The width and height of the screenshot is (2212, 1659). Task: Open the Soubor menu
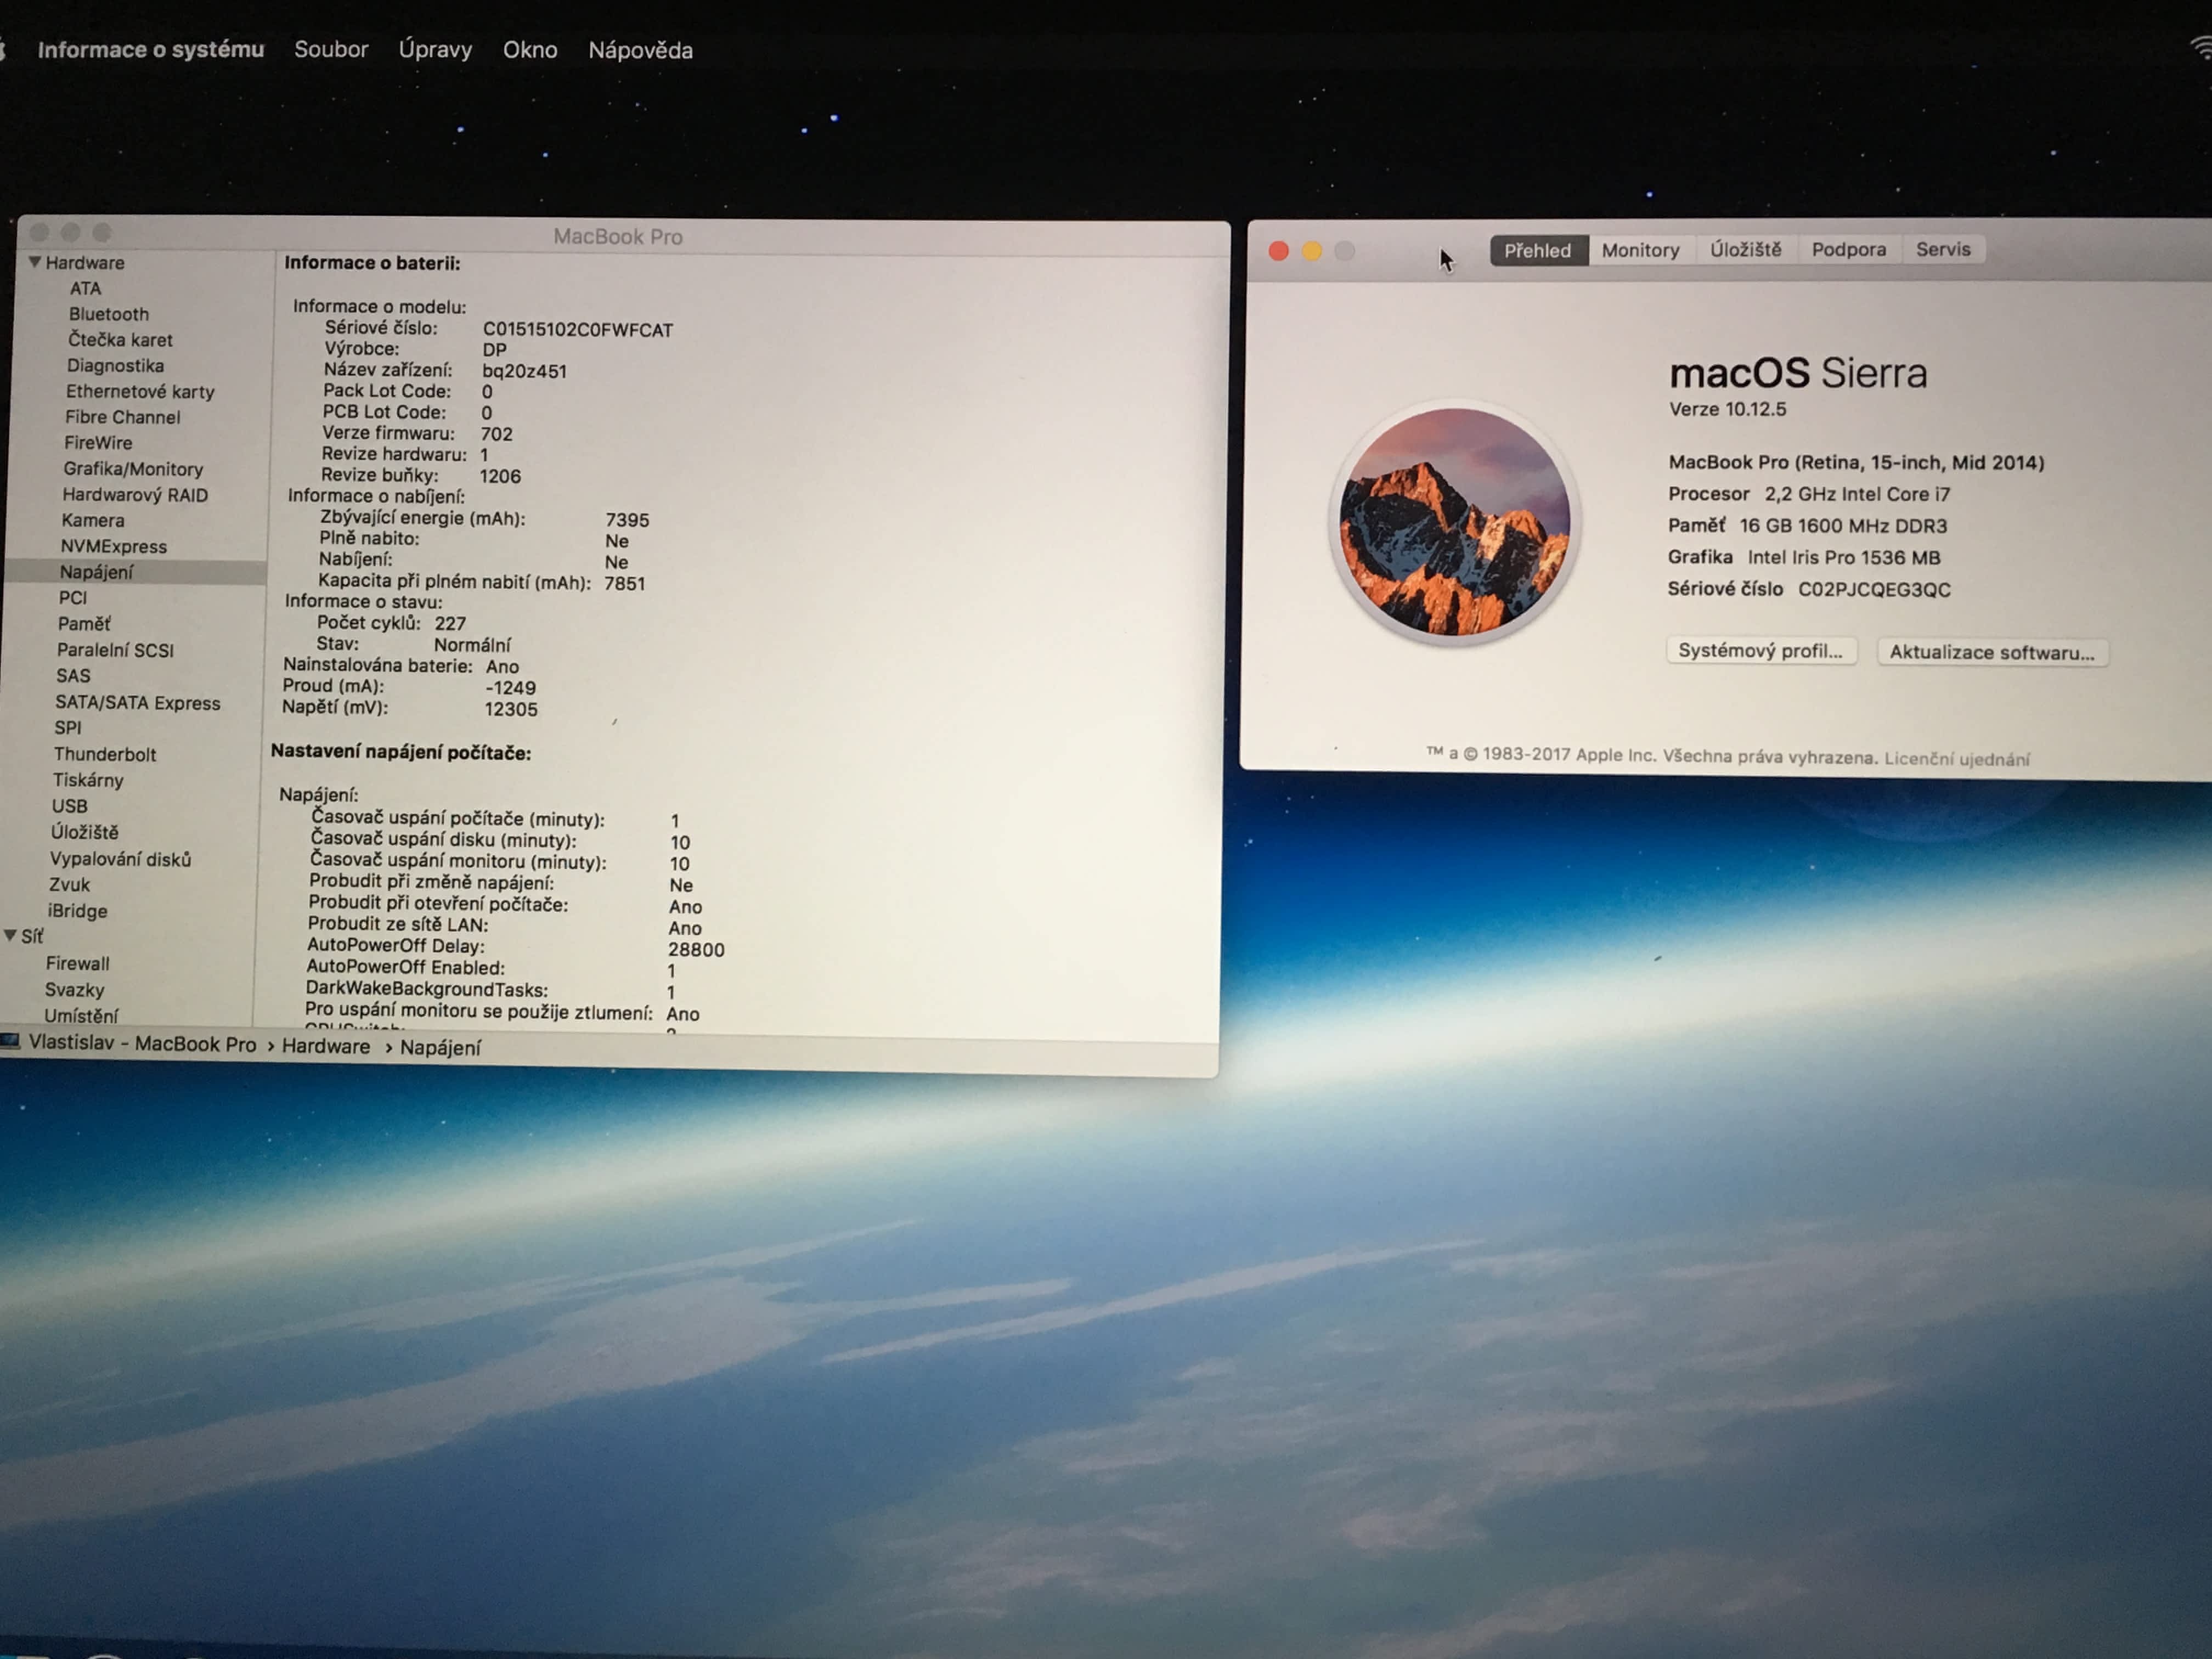(x=330, y=49)
